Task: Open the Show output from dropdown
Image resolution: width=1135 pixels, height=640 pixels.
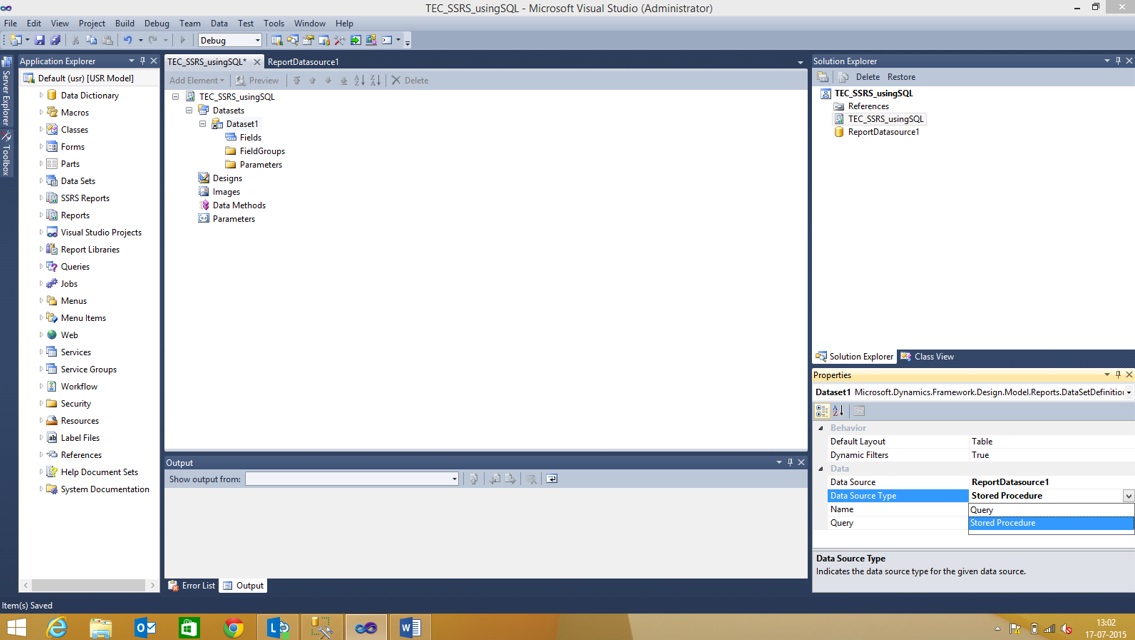Action: point(454,479)
